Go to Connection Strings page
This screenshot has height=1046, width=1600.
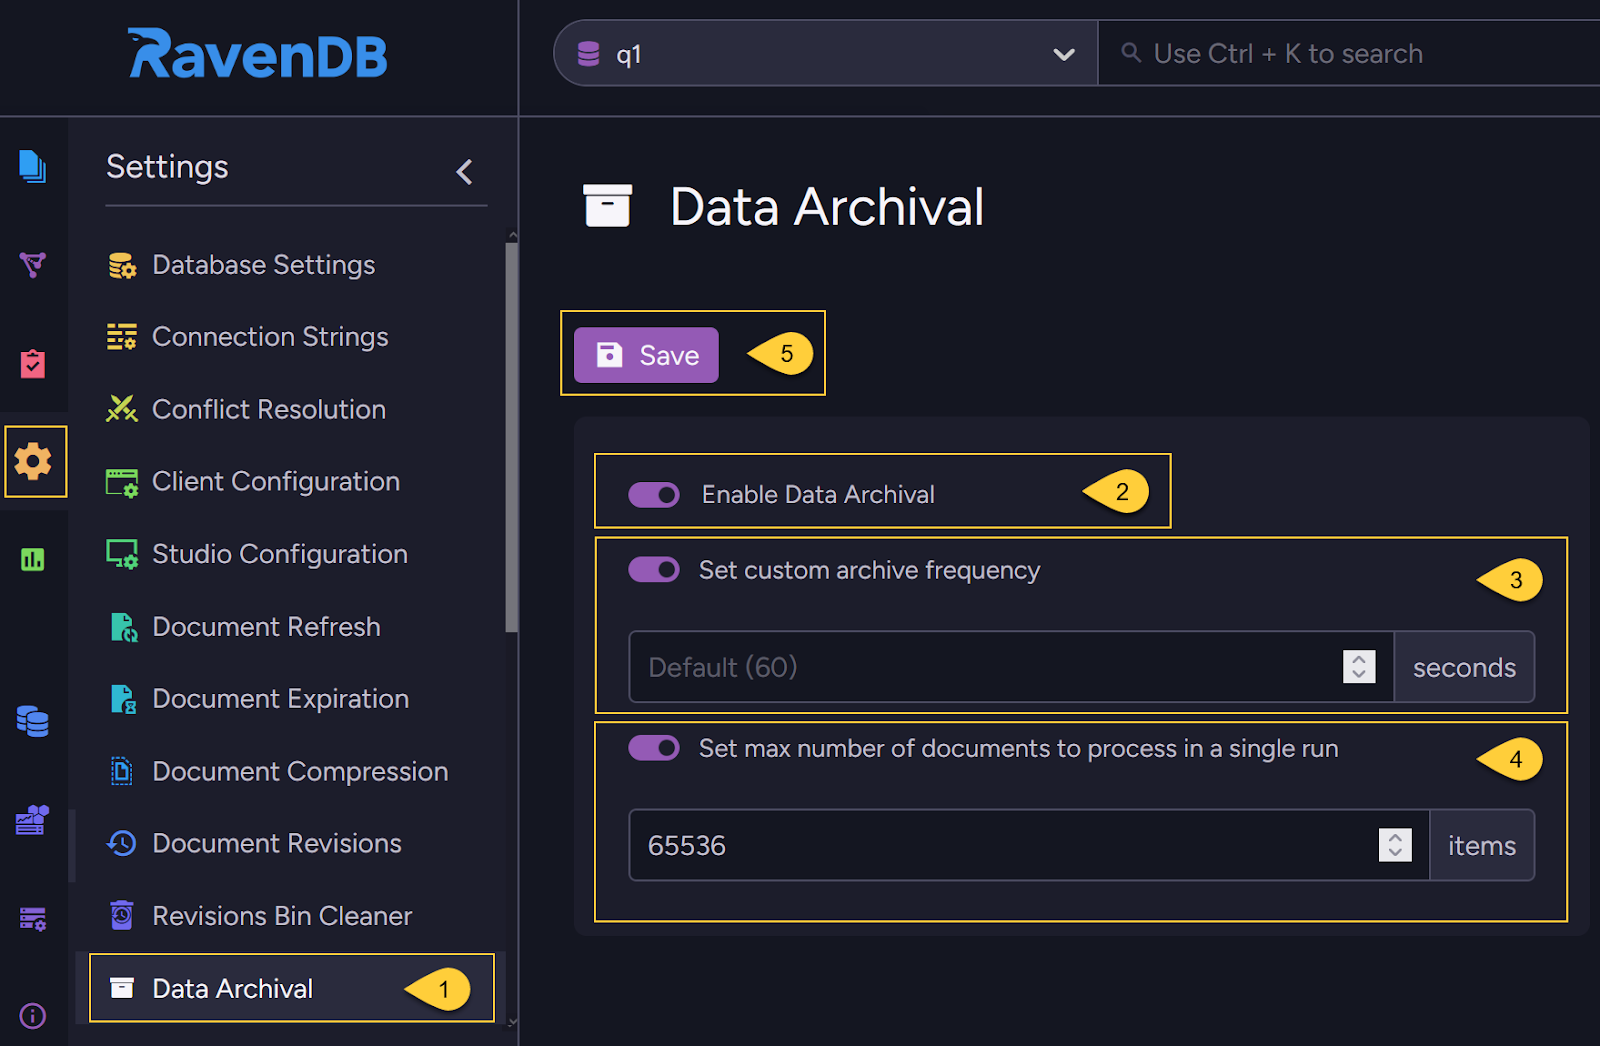[270, 337]
